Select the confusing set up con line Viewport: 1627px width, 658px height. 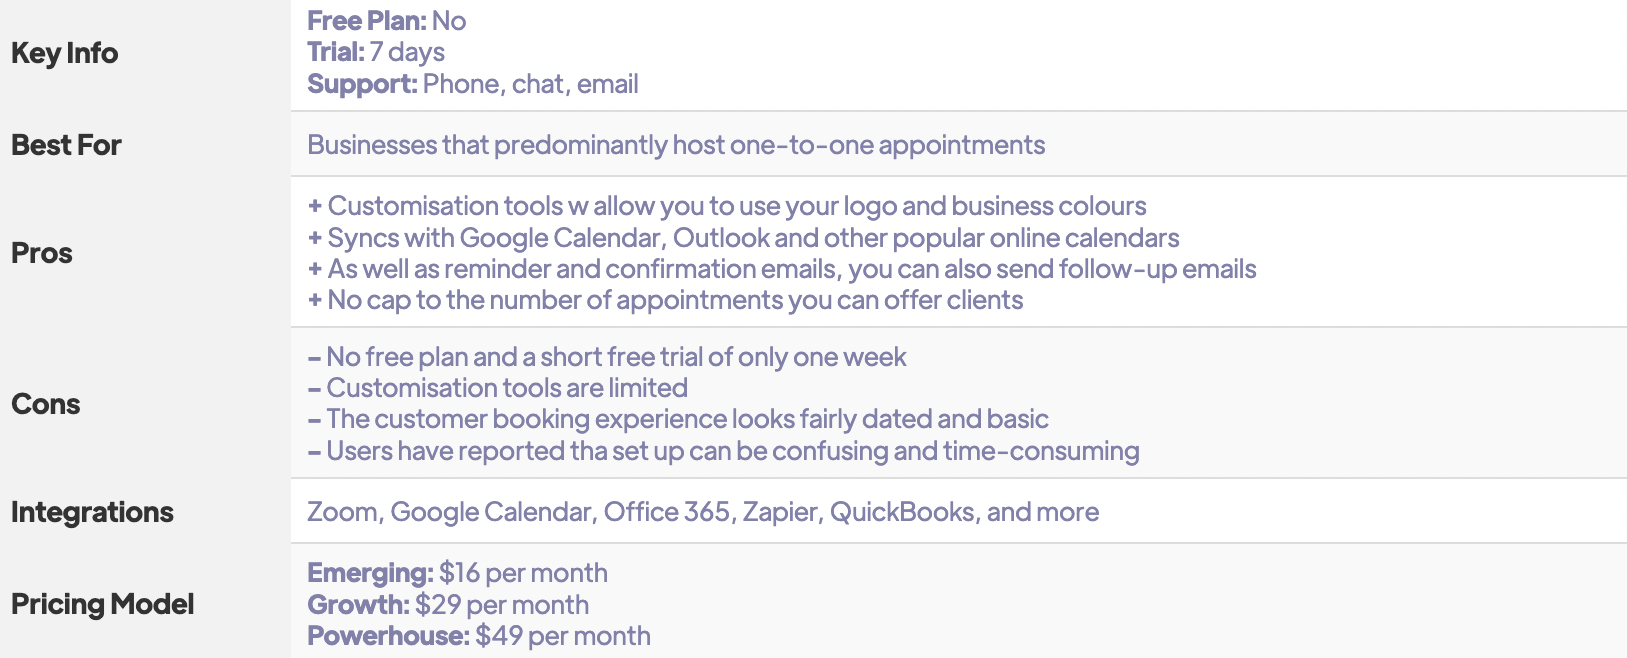pos(723,451)
